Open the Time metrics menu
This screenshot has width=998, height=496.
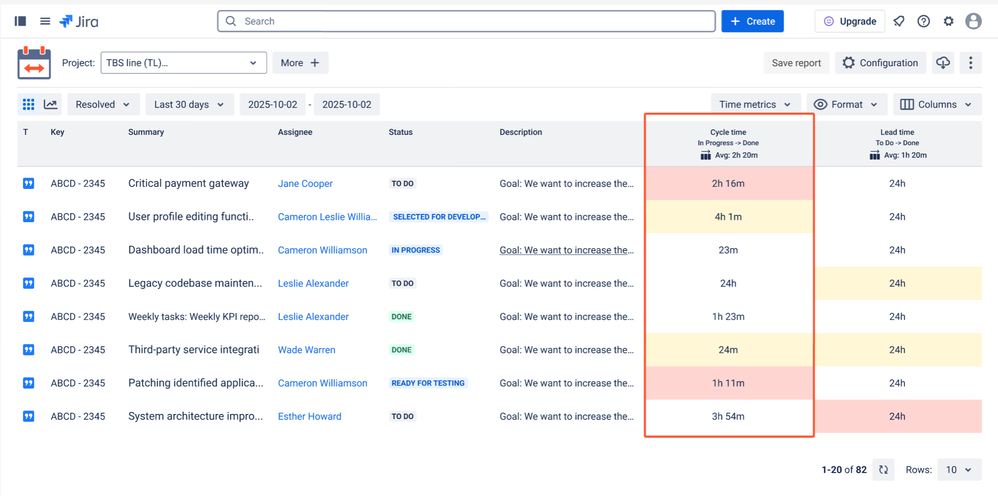pyautogui.click(x=755, y=104)
